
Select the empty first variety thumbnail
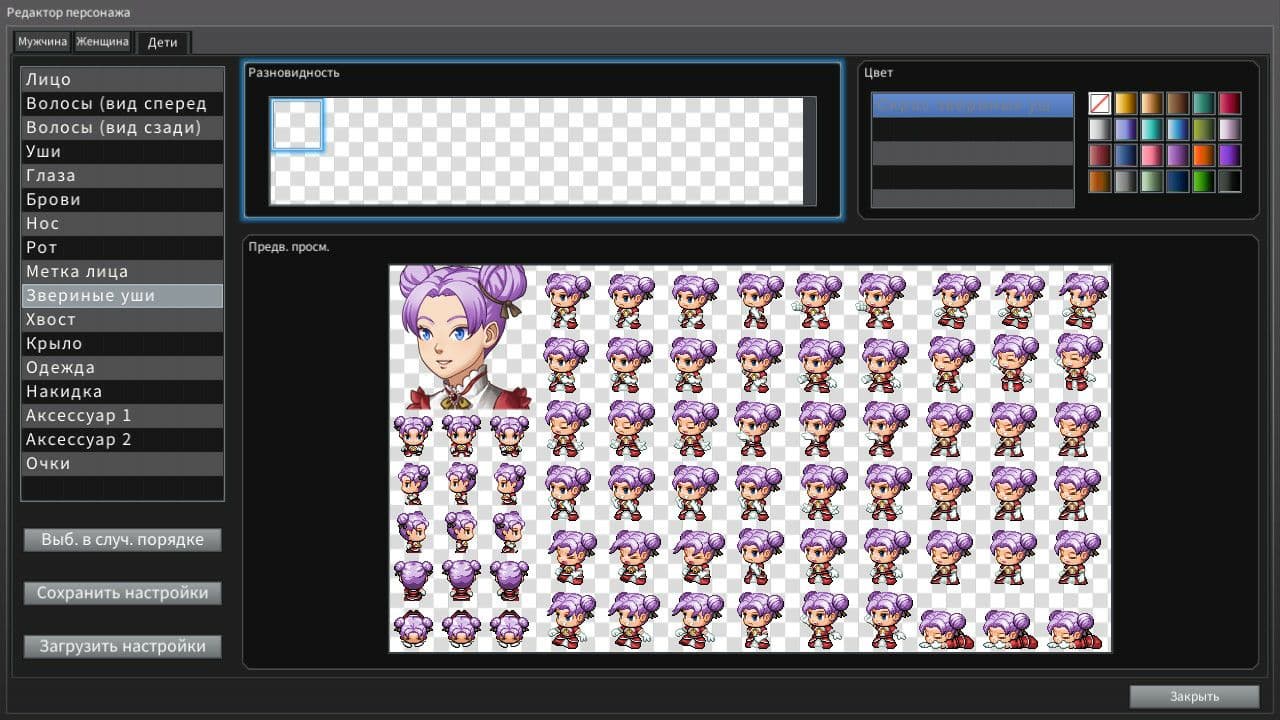click(297, 125)
